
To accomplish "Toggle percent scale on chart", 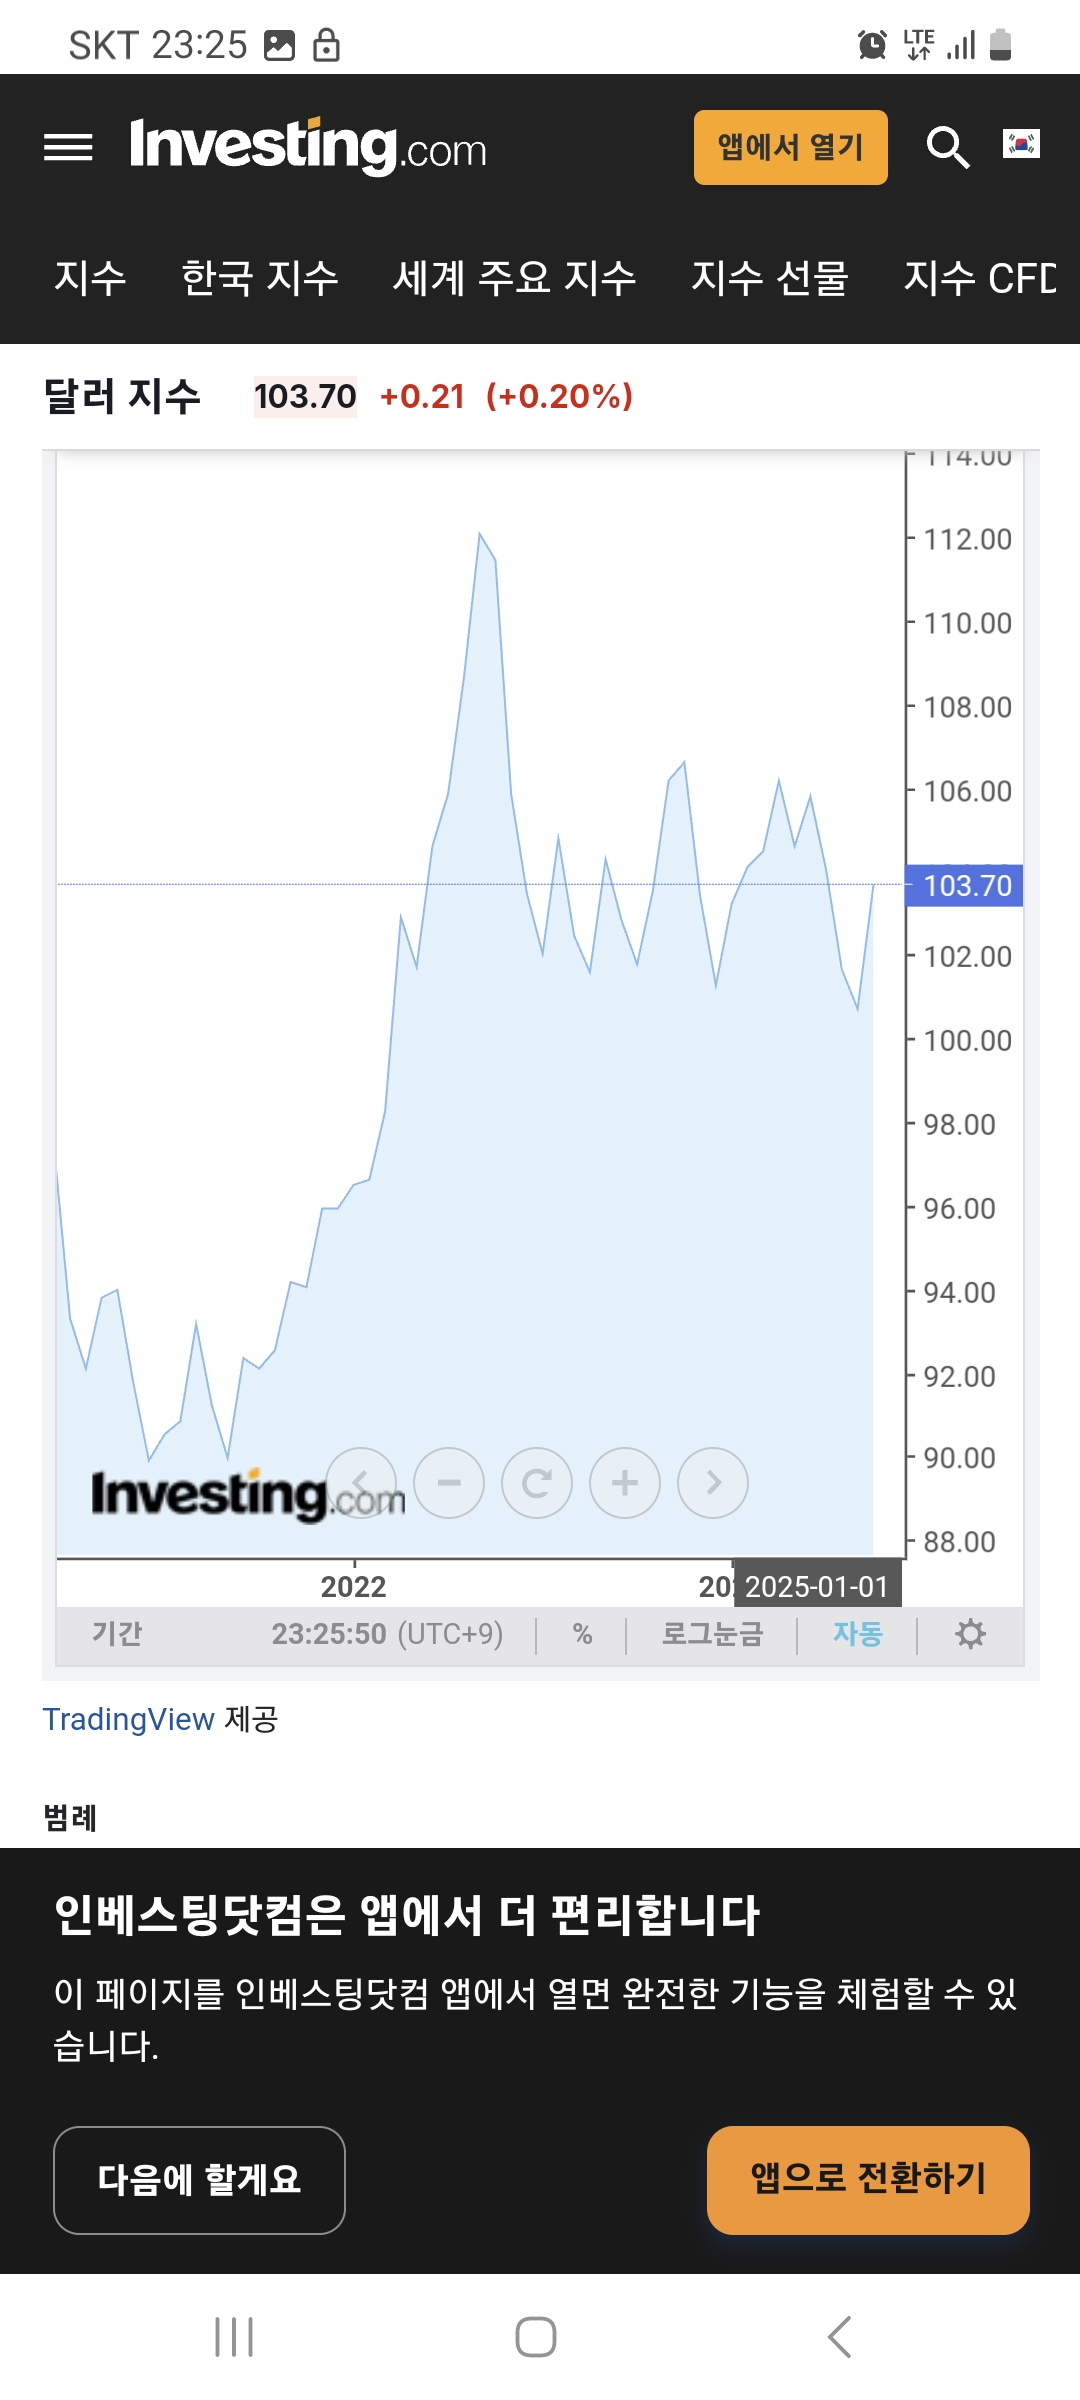I will click(582, 1634).
